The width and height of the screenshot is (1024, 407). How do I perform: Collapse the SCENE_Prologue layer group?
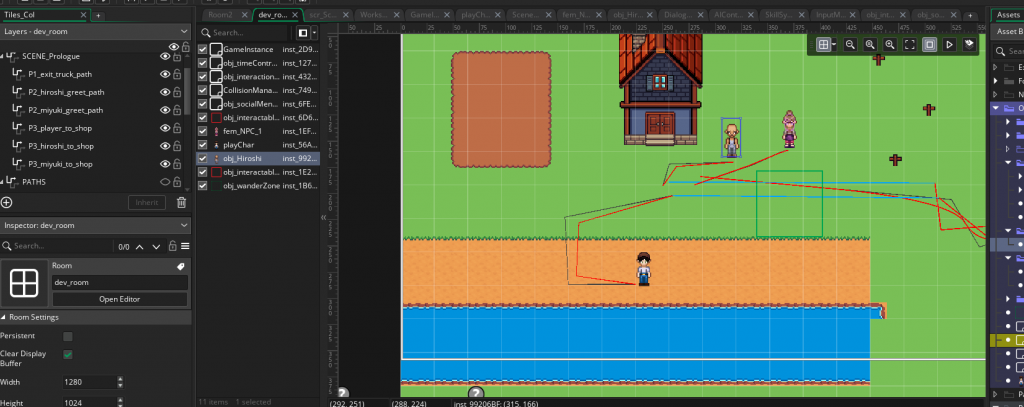[x=3, y=57]
